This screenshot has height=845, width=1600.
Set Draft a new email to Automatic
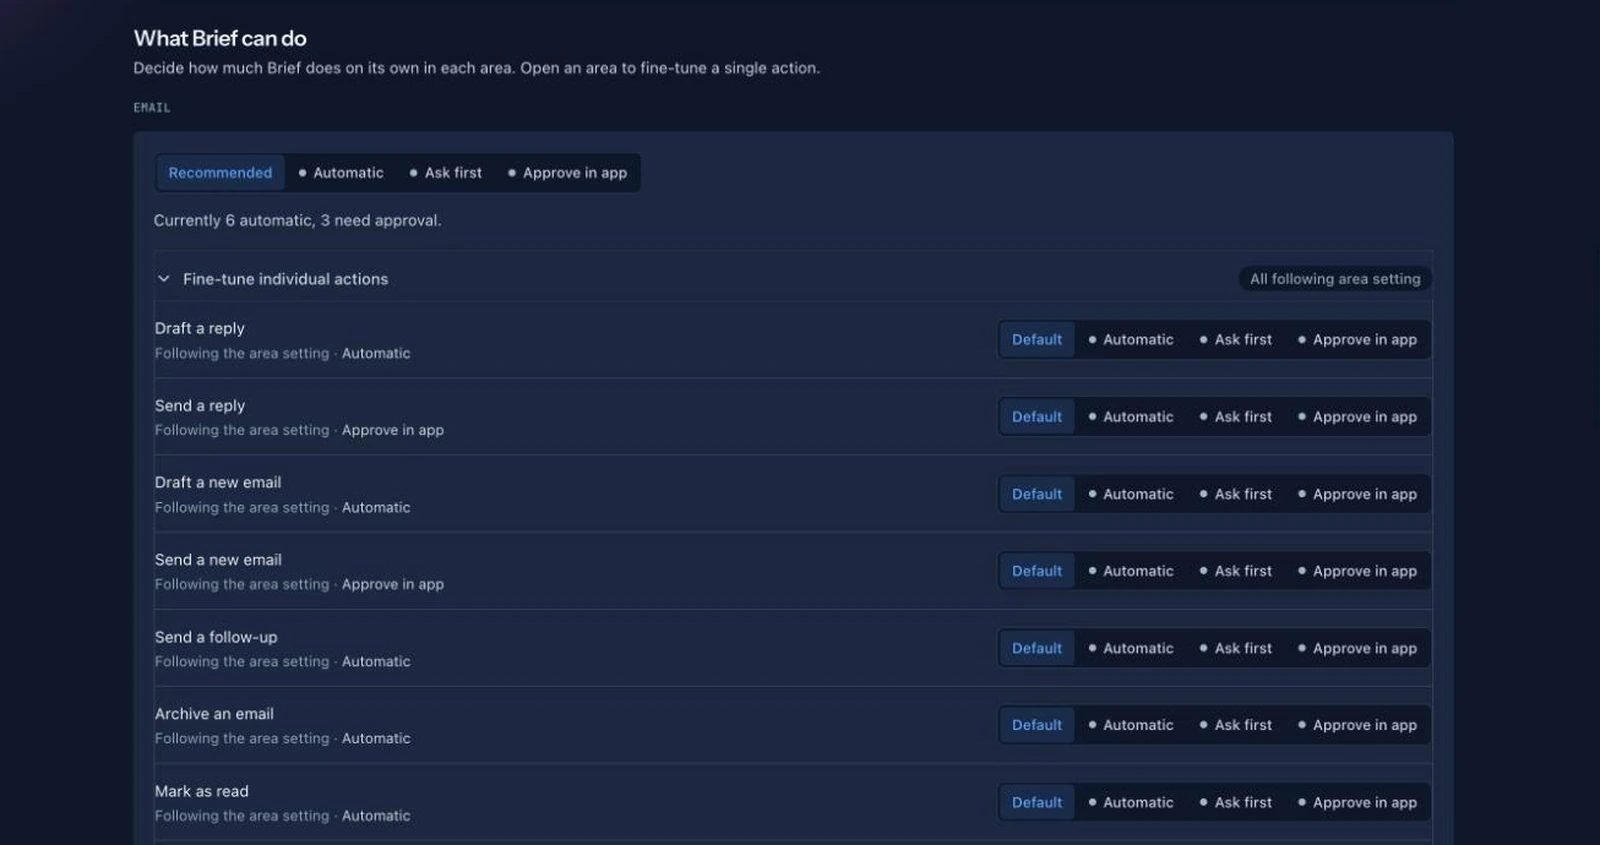(1131, 494)
